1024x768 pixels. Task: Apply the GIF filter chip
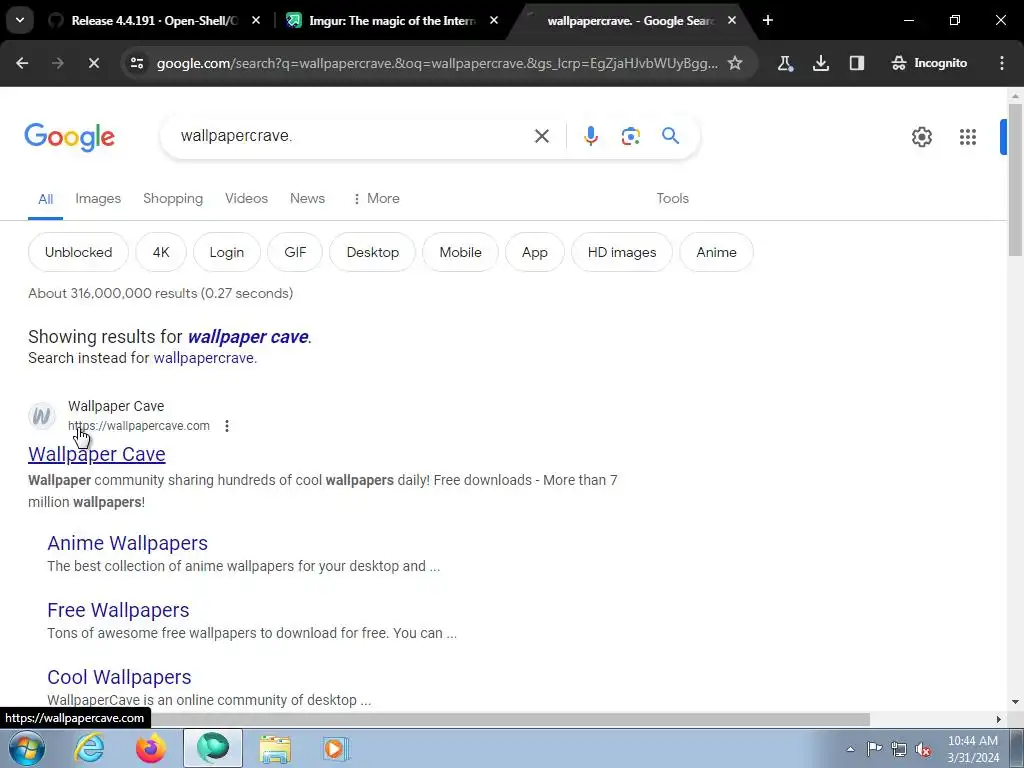[295, 252]
